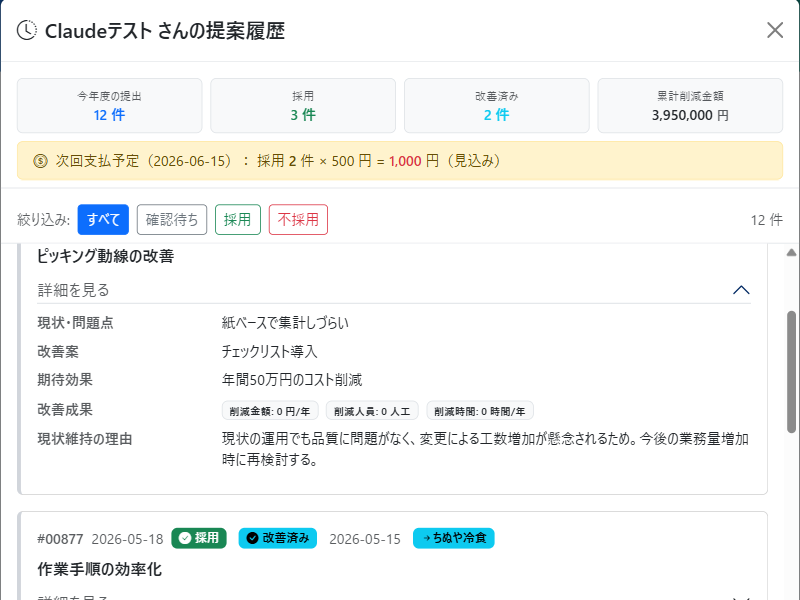Filter by 不採用 proposals
Image resolution: width=800 pixels, height=600 pixels.
pos(298,219)
